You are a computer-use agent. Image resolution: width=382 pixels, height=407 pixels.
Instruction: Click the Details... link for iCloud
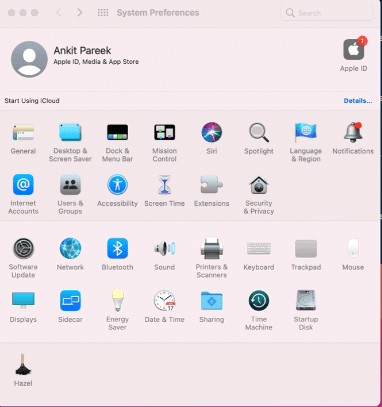pyautogui.click(x=358, y=101)
